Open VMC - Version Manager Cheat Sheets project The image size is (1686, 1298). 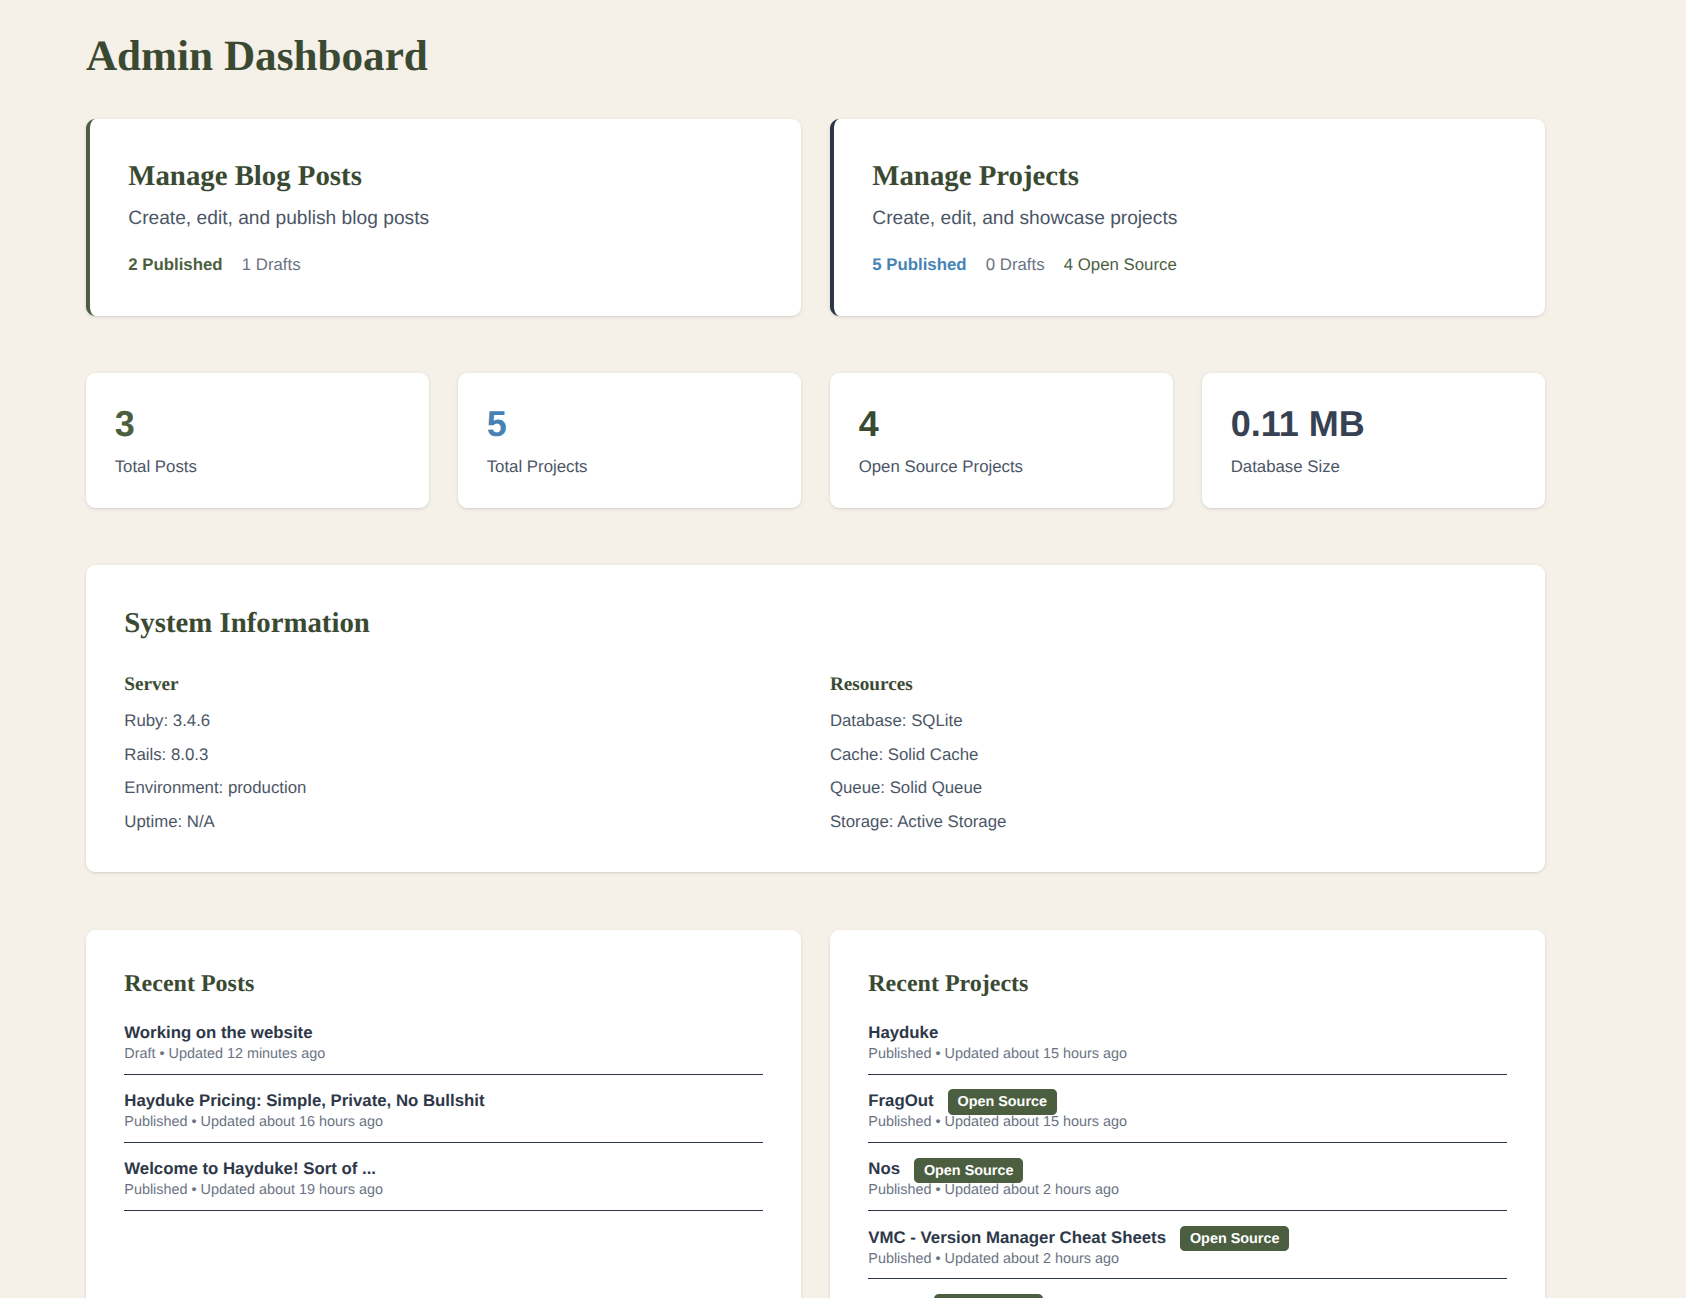(1016, 1237)
